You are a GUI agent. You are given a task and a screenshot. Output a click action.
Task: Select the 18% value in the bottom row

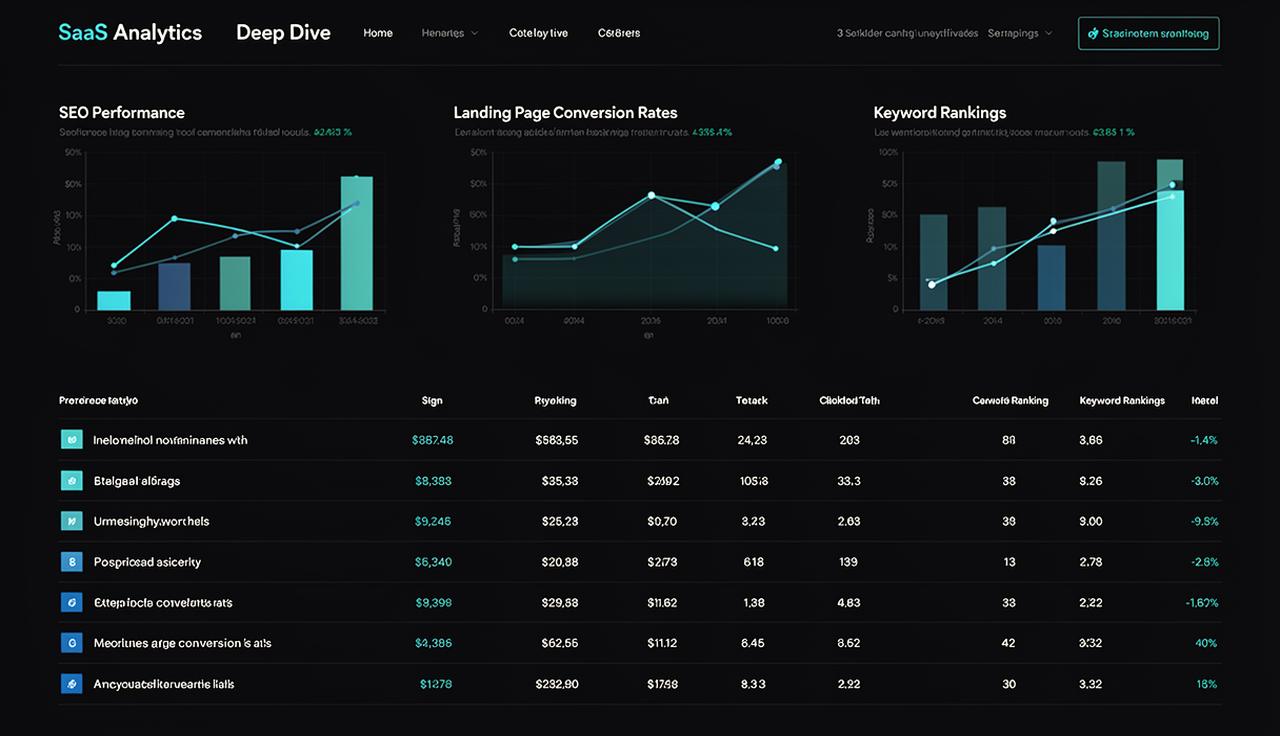tap(1207, 684)
